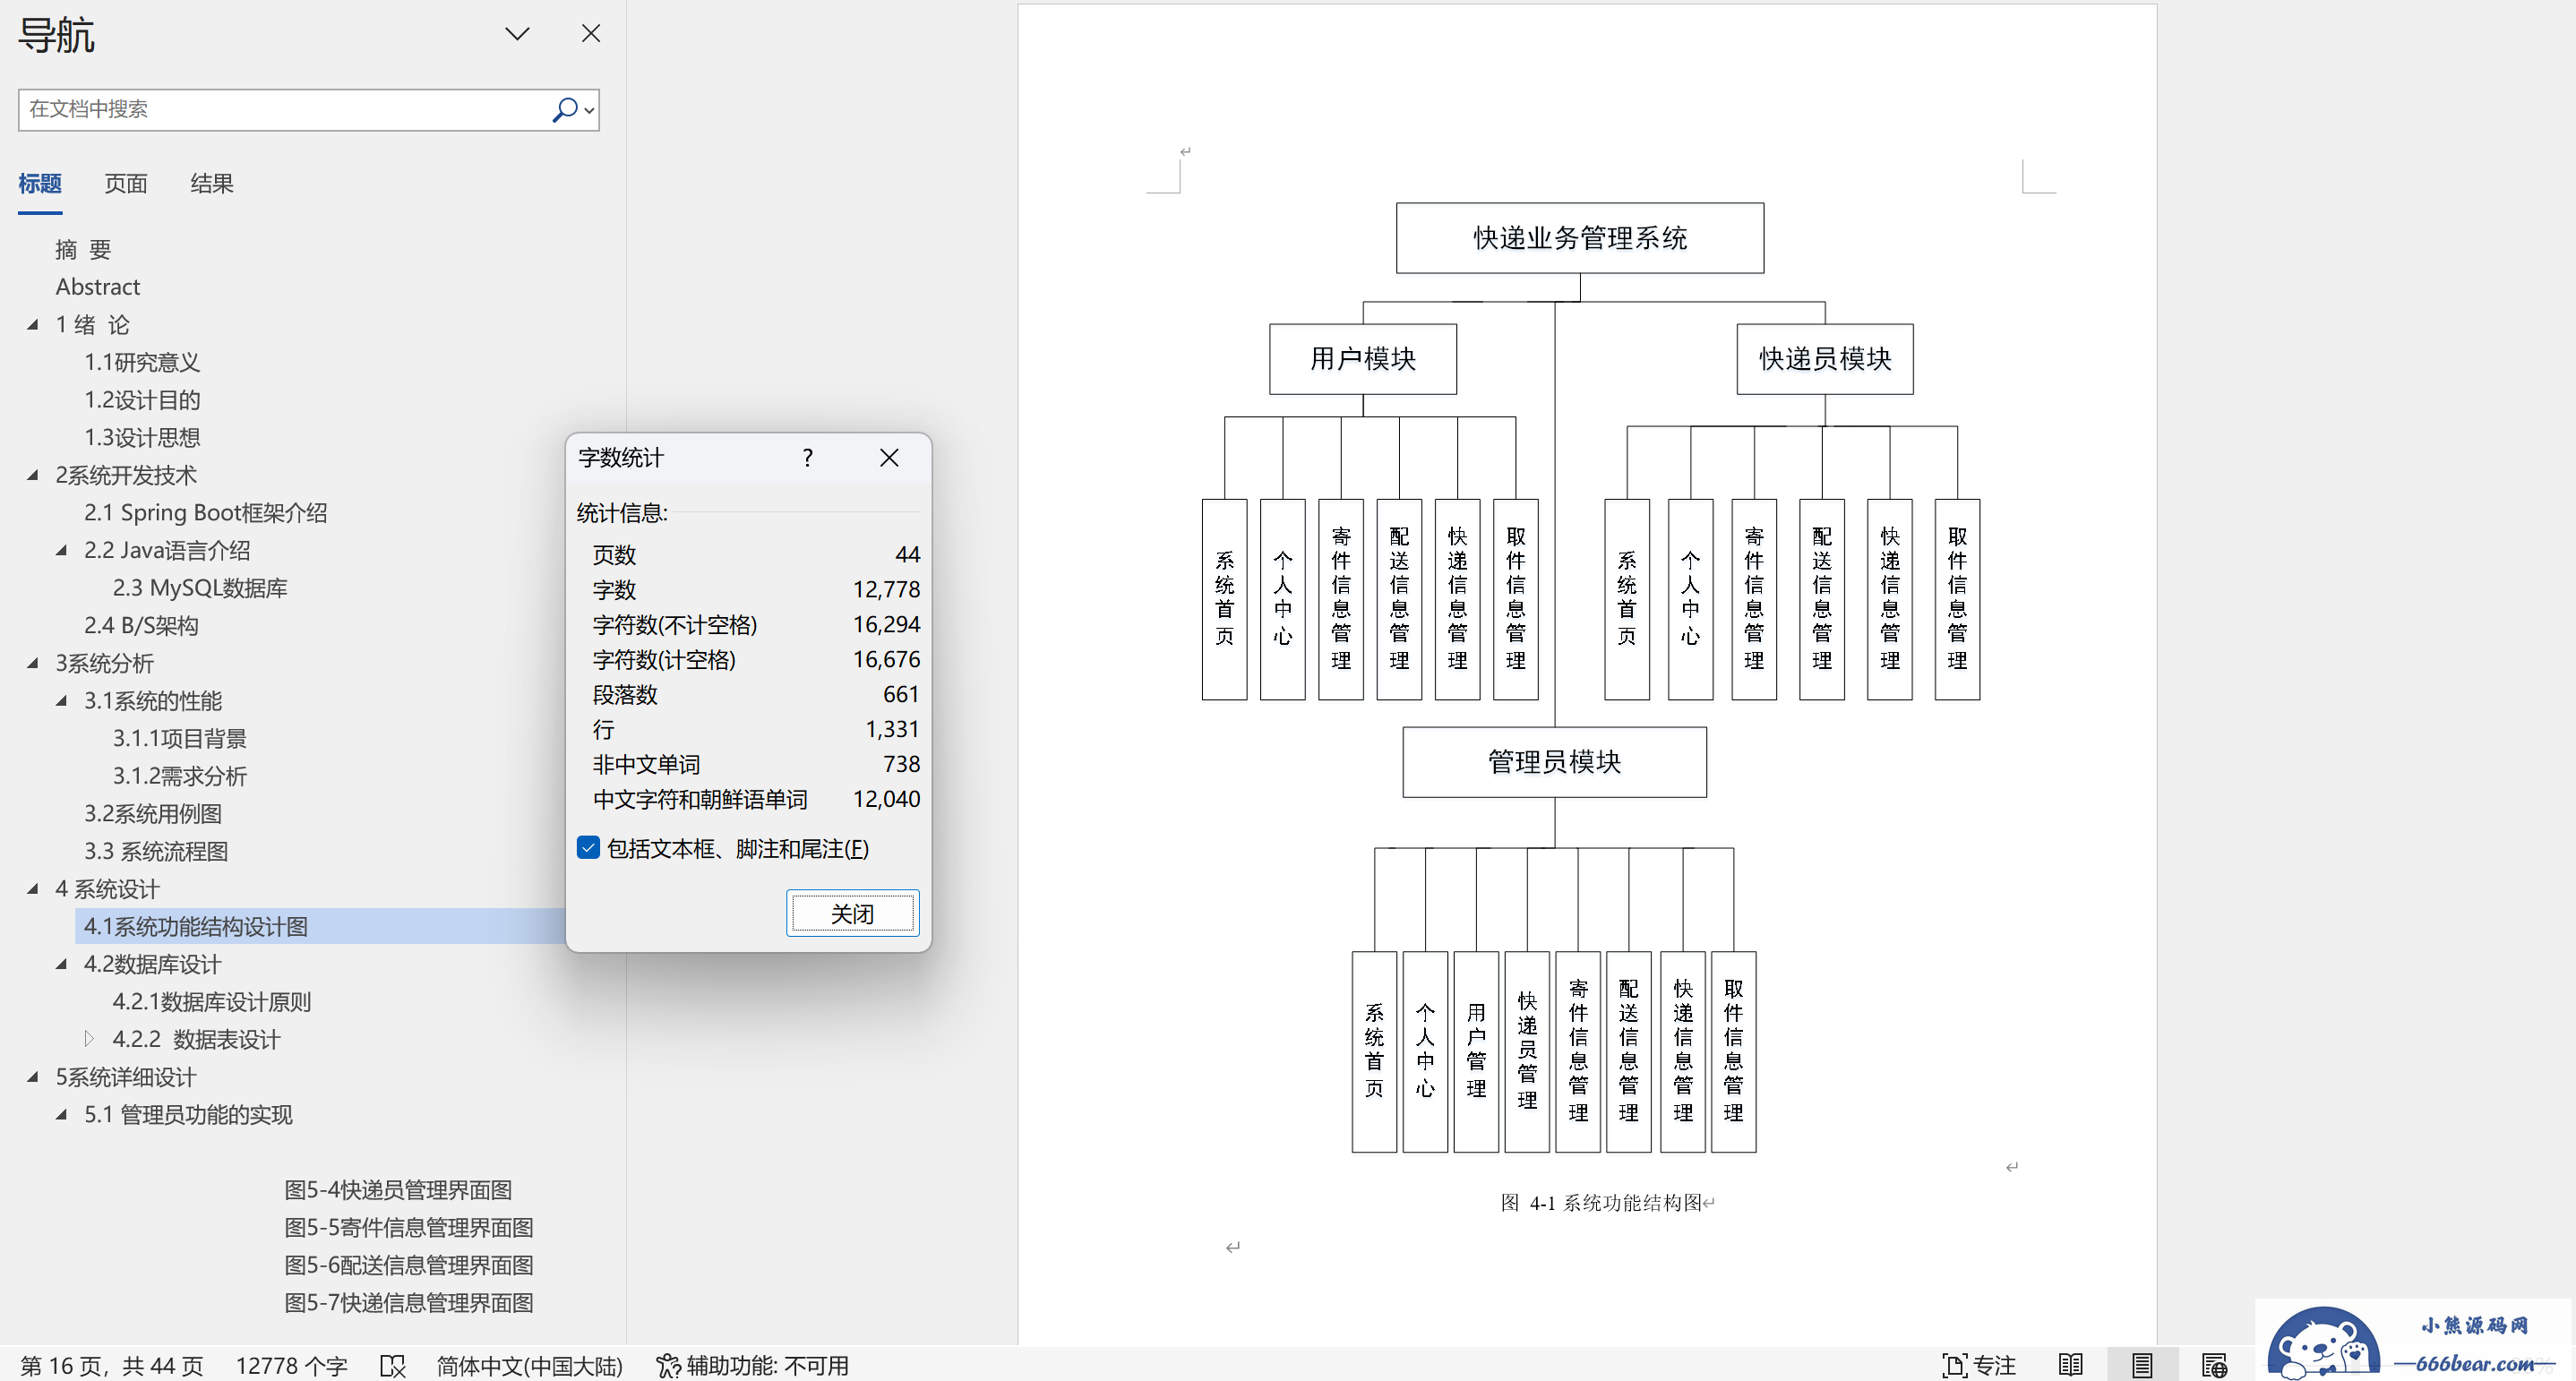The image size is (2576, 1381).
Task: Close the 字数统计 dialog with X
Action: pyautogui.click(x=889, y=458)
